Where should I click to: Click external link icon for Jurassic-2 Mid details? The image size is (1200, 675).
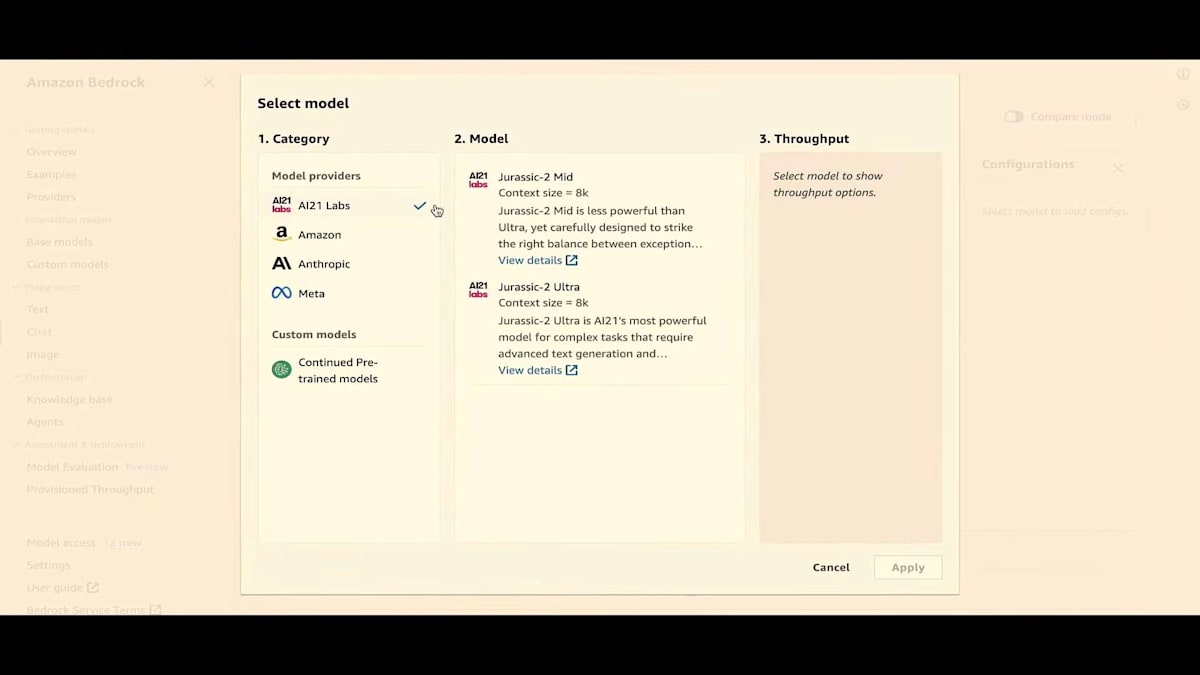[572, 260]
